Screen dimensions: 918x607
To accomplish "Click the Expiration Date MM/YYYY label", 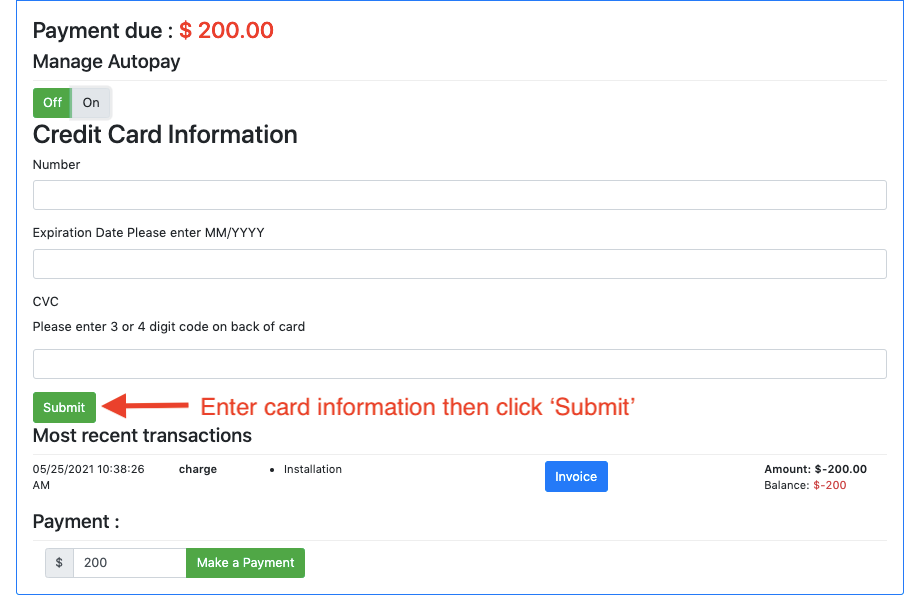I will [x=148, y=233].
